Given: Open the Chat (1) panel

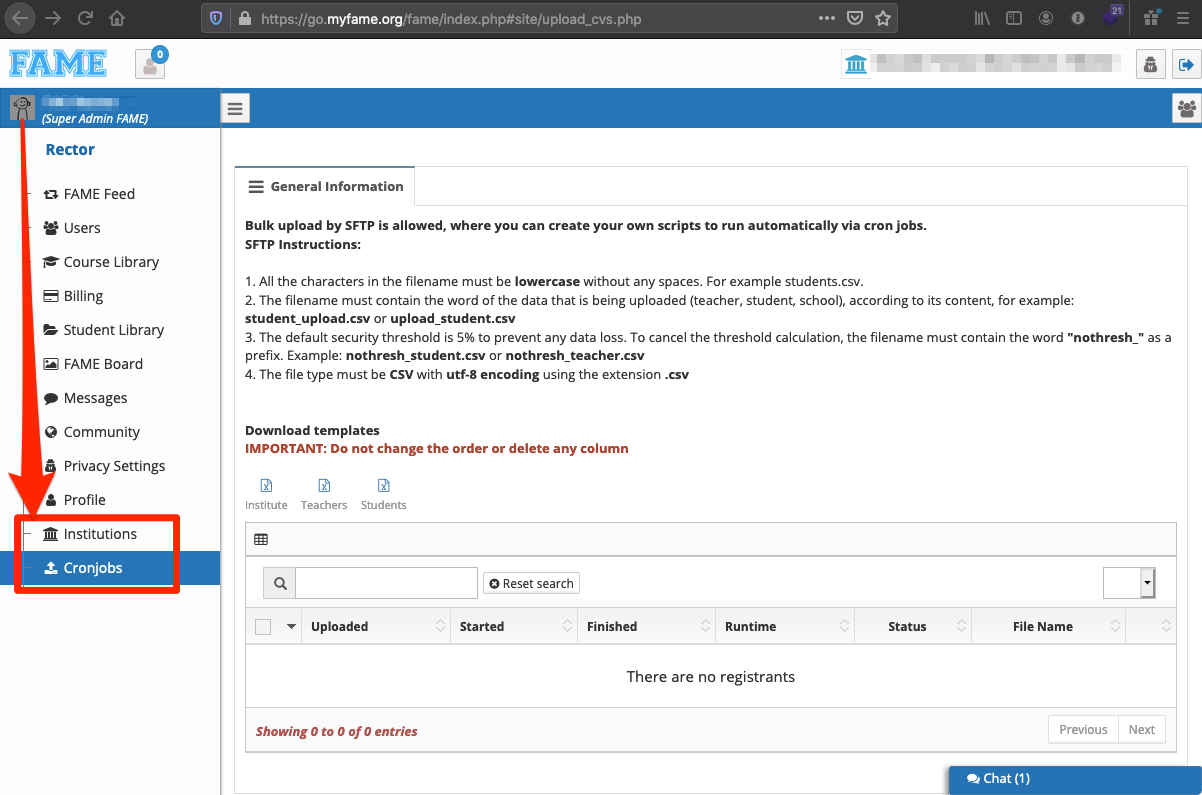Looking at the screenshot, I should tap(1075, 779).
